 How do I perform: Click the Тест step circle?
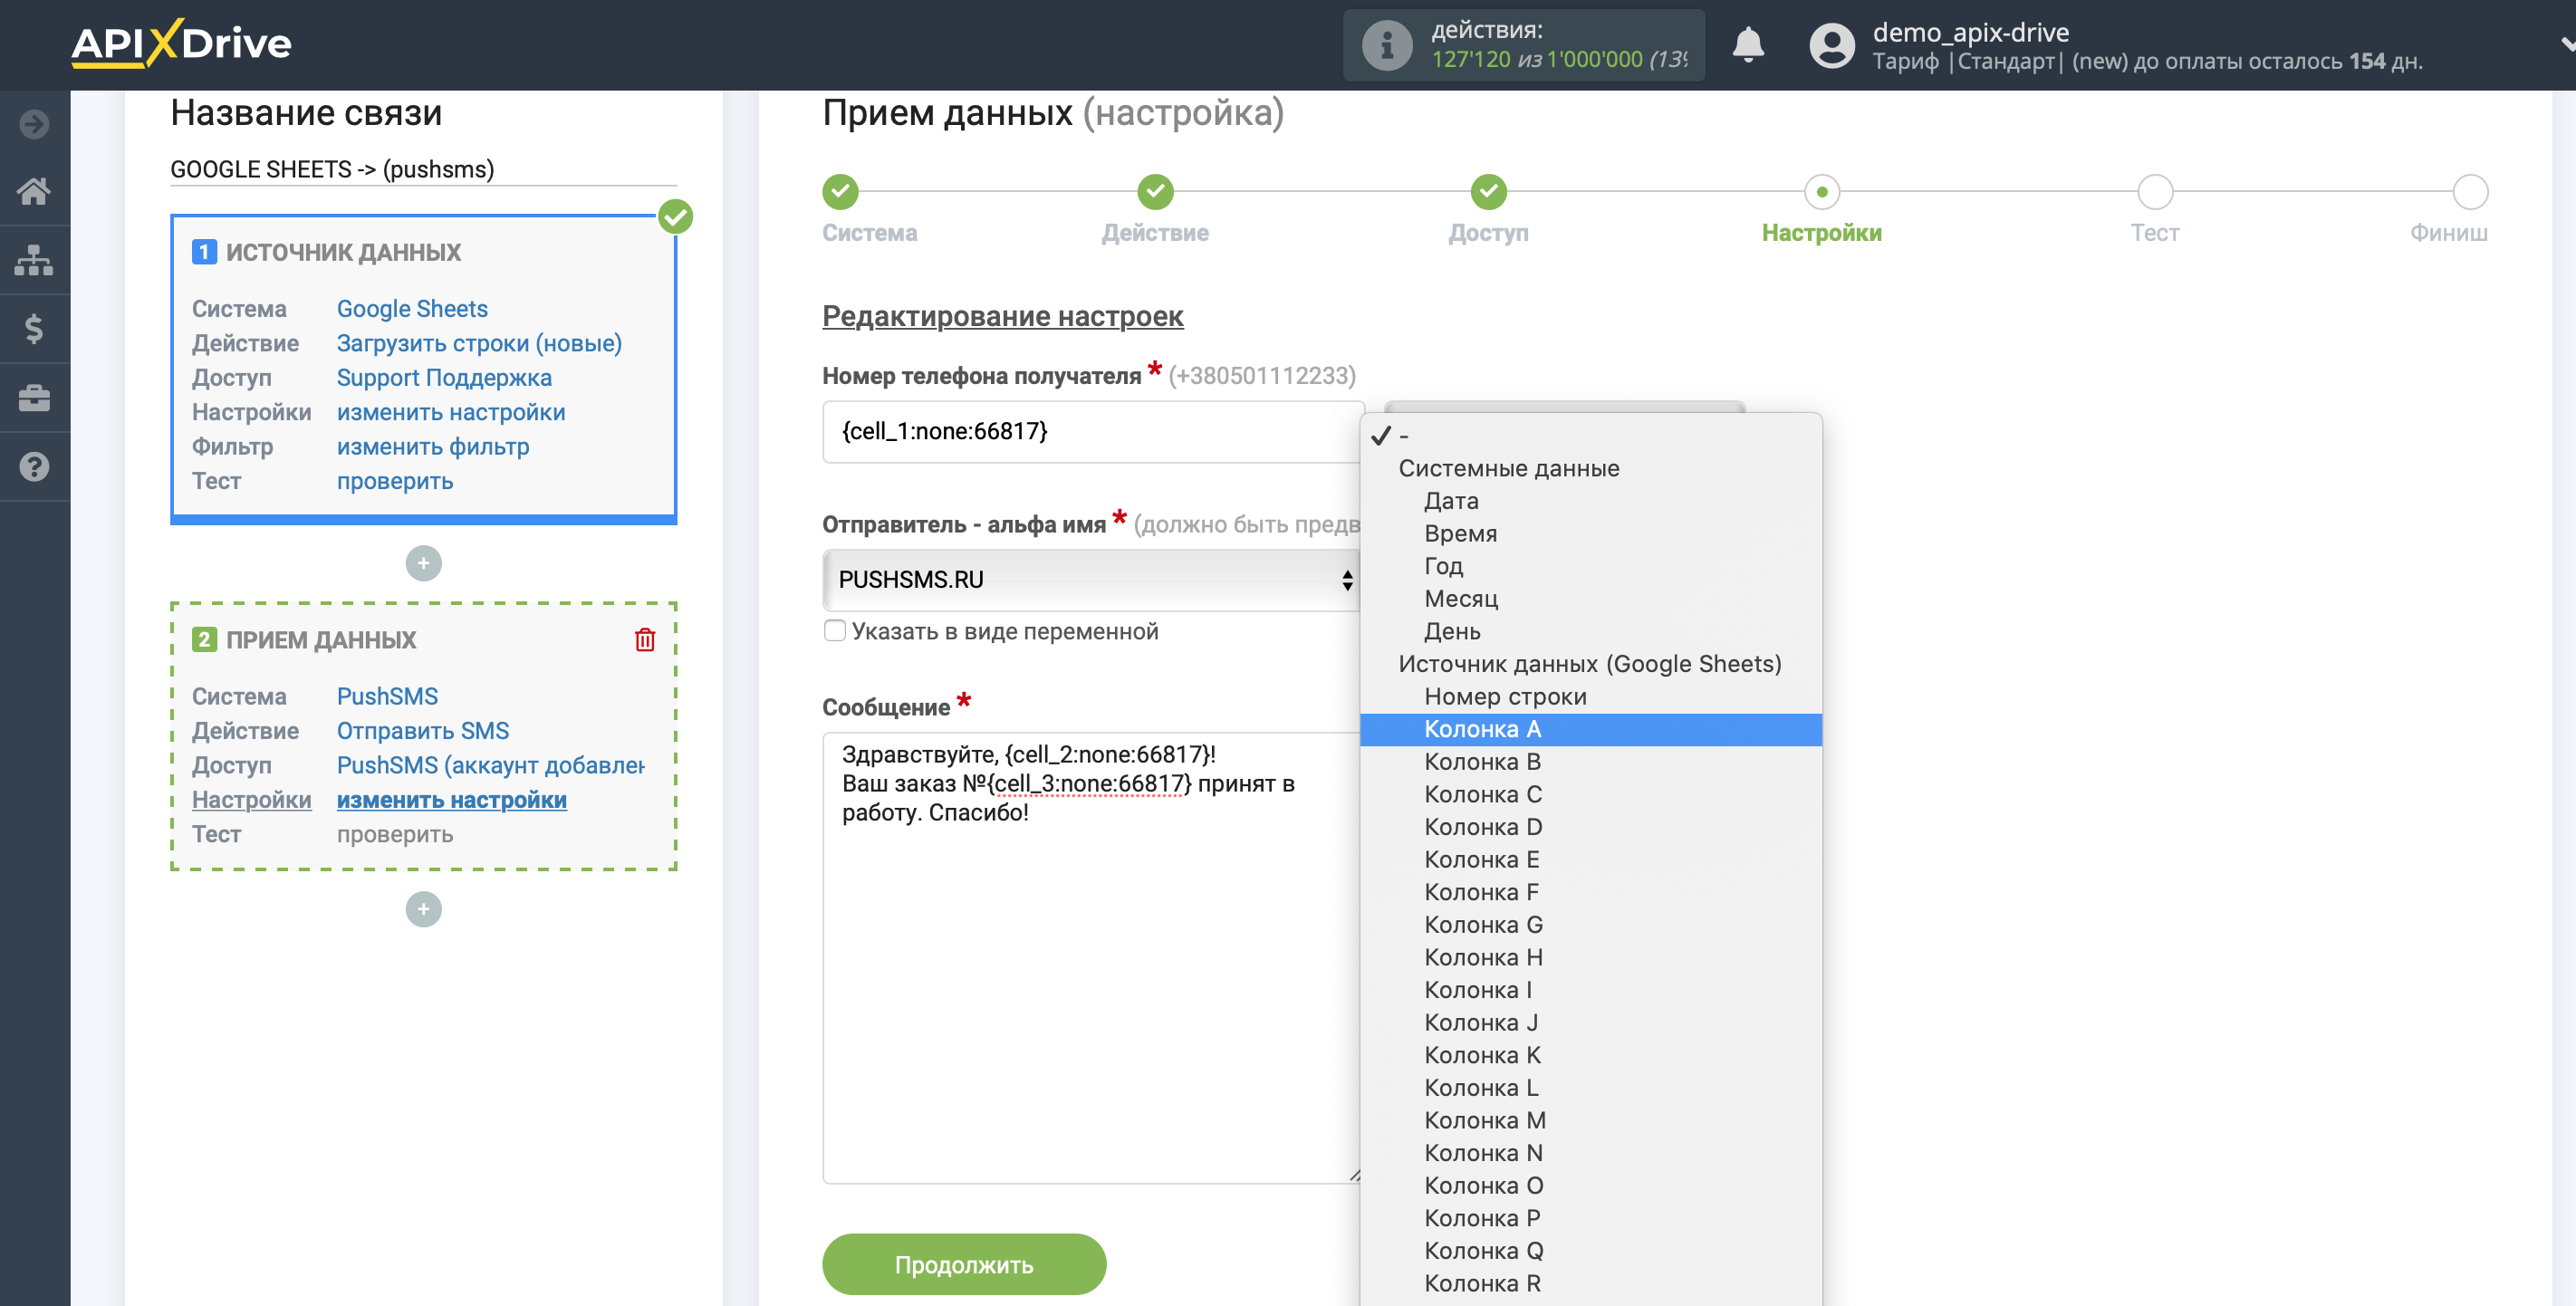point(2155,191)
